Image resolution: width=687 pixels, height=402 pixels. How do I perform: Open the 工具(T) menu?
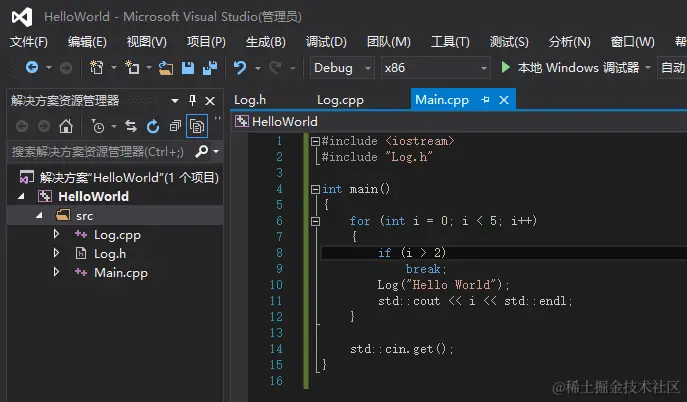coord(450,42)
